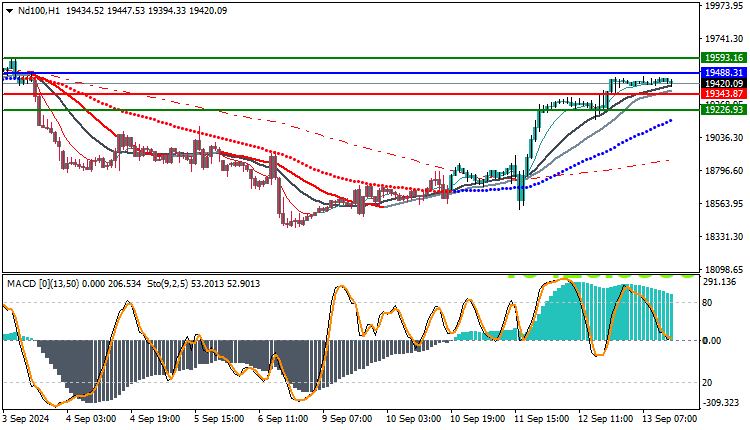Select the 4 Sep 03:00 time label
The width and height of the screenshot is (750, 430).
(90, 419)
